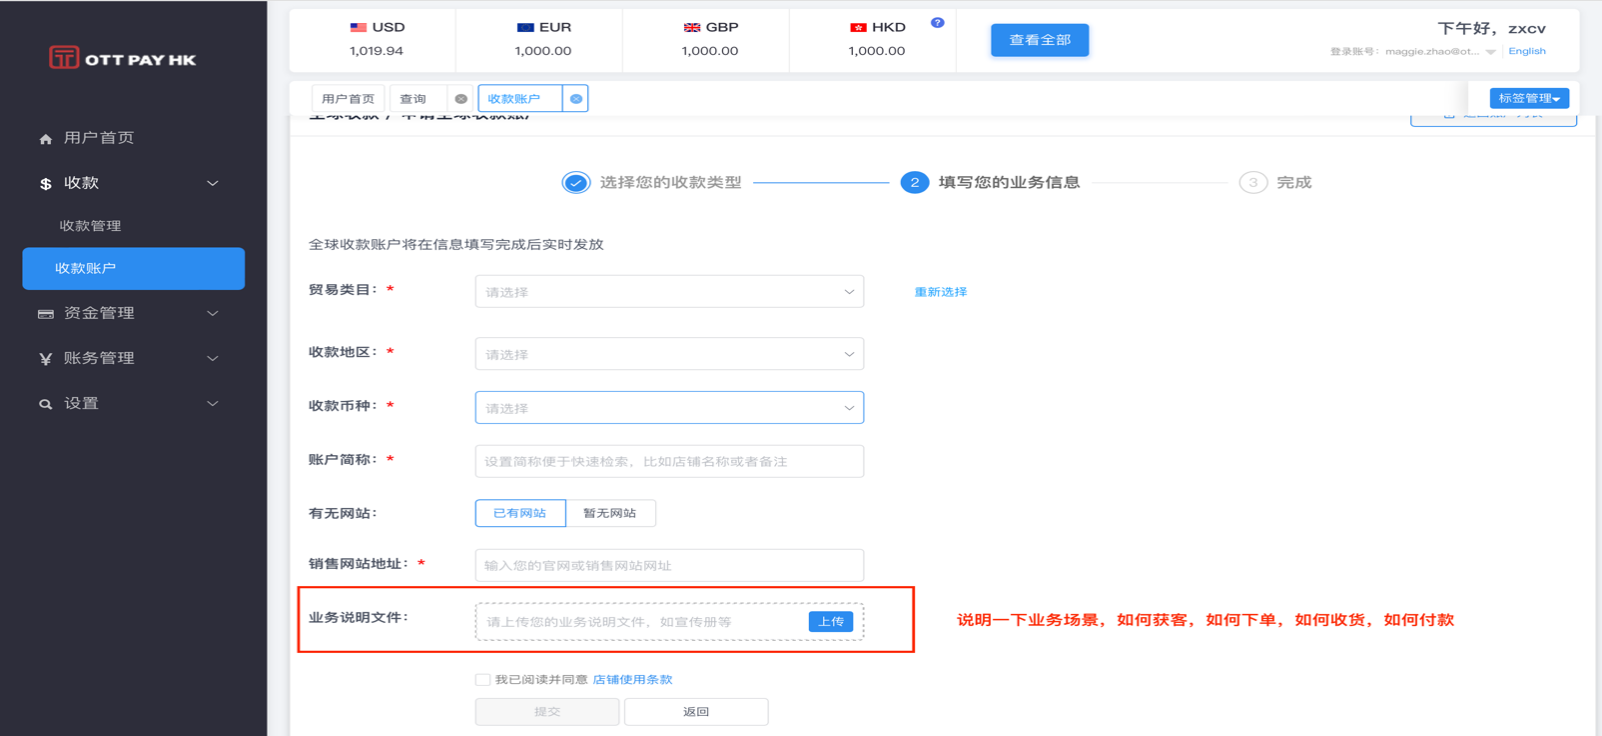
Task: Click the HKD balance 1,000.00
Action: (877, 51)
